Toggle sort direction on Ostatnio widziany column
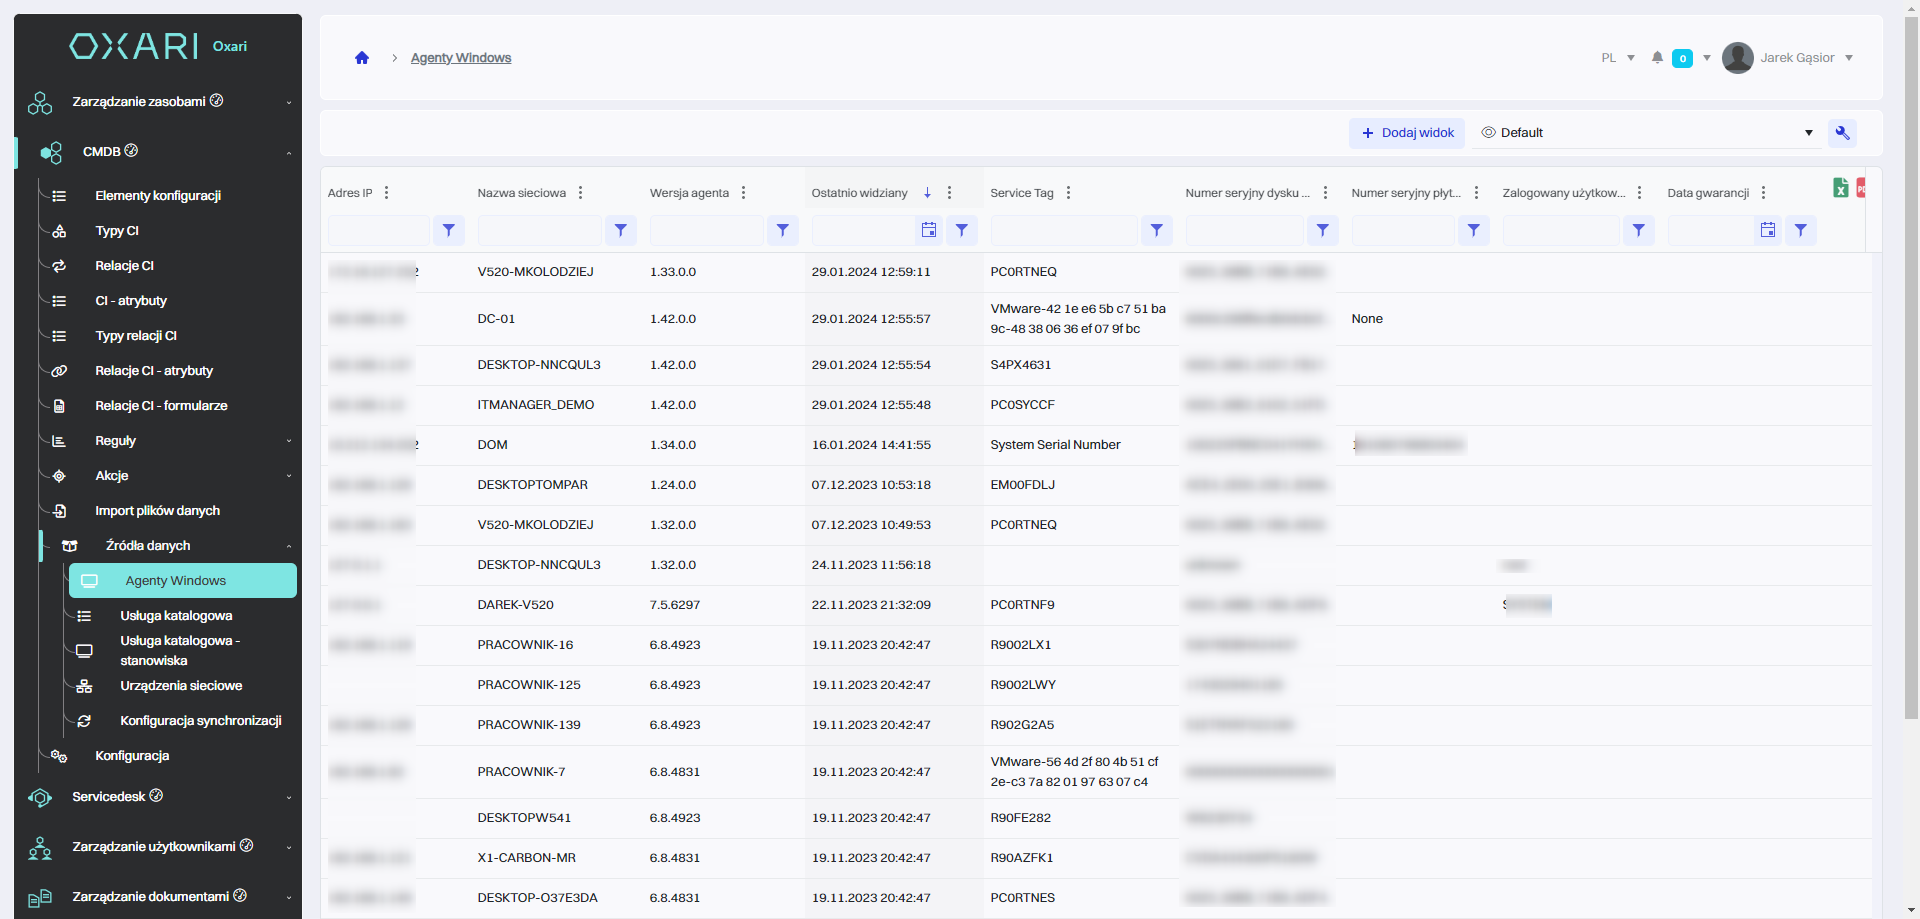 (927, 193)
